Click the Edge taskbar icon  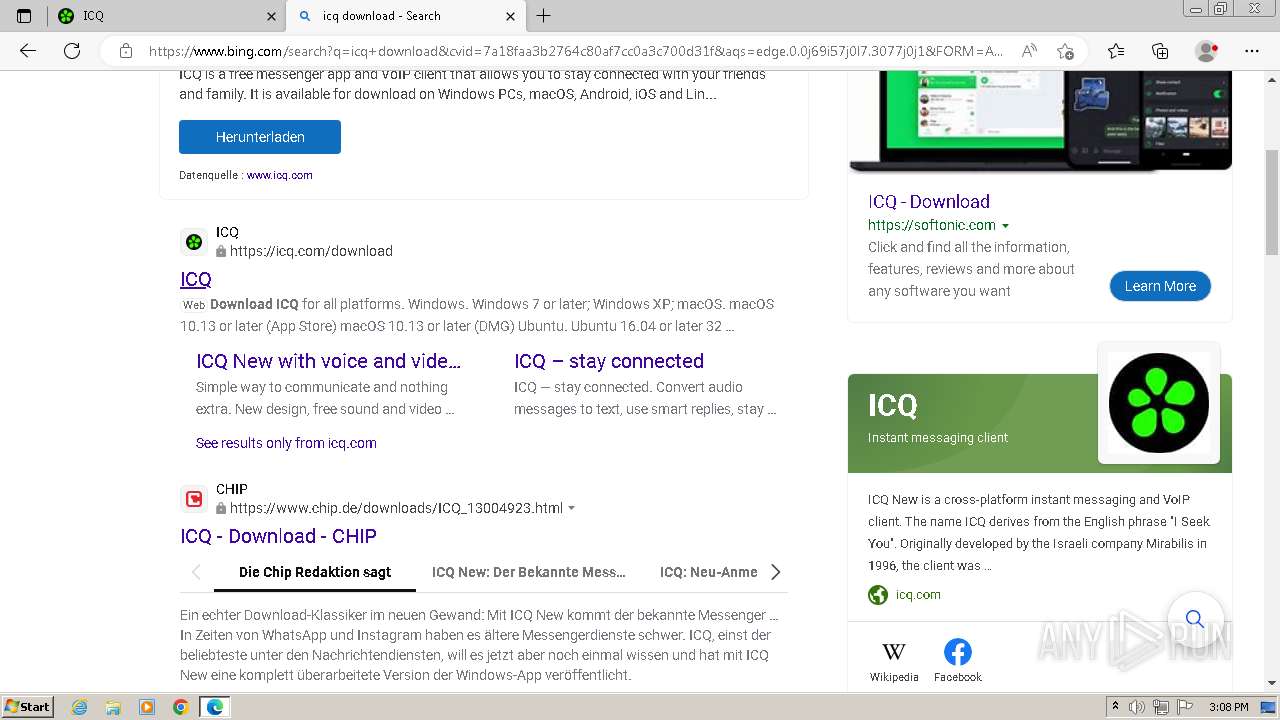click(214, 707)
